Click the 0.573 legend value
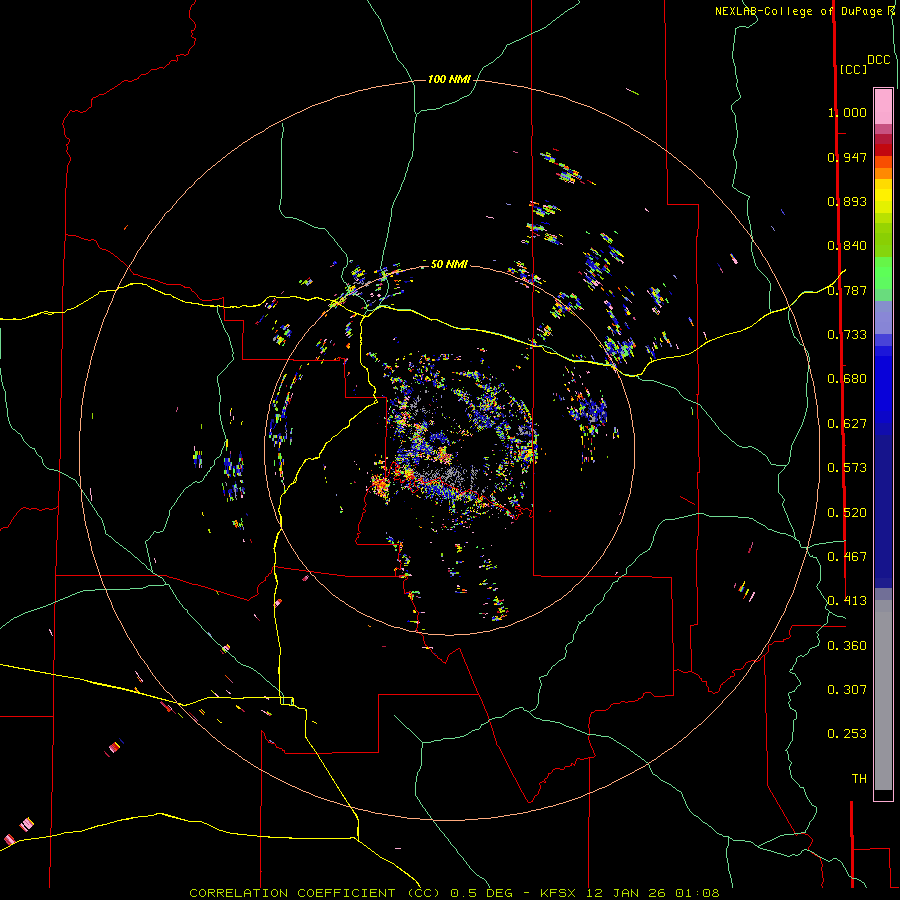 coord(847,468)
